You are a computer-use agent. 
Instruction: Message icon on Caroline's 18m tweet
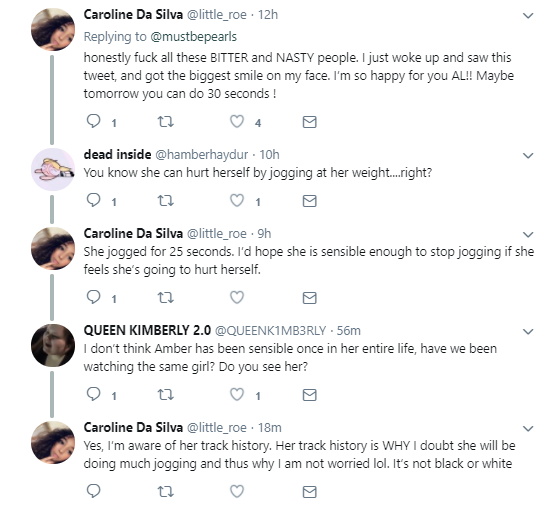pos(309,492)
